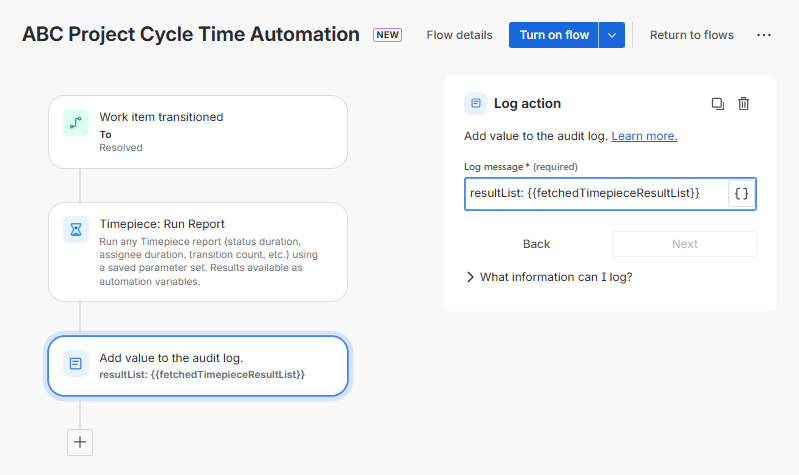The image size is (799, 475).
Task: Open the three-dot more options menu
Action: tap(764, 35)
